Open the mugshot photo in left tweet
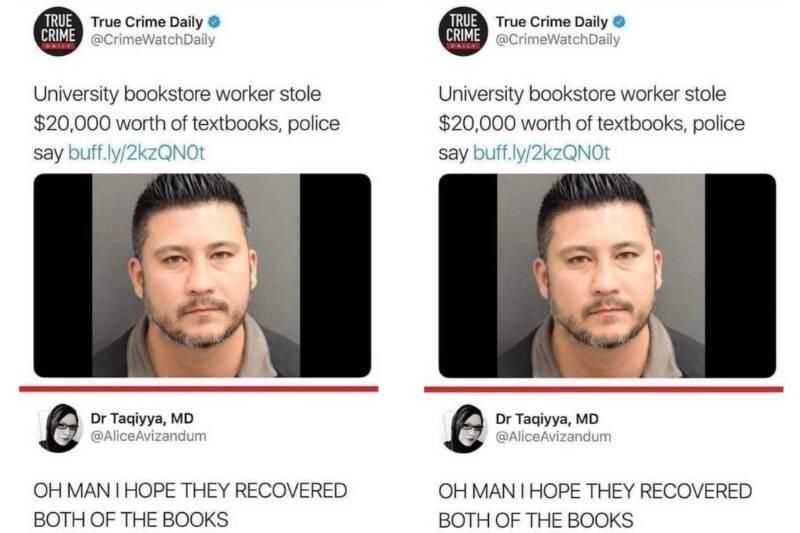This screenshot has width=800, height=533. click(202, 275)
